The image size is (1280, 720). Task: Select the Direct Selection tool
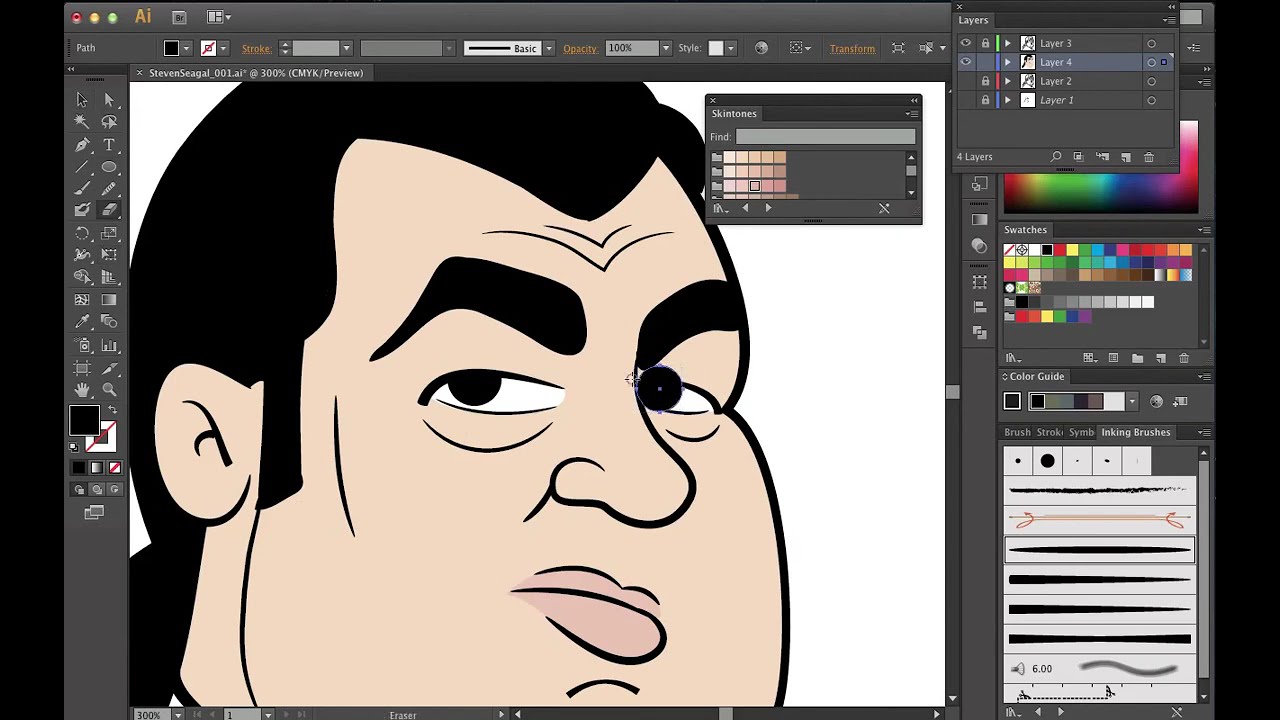pyautogui.click(x=109, y=99)
